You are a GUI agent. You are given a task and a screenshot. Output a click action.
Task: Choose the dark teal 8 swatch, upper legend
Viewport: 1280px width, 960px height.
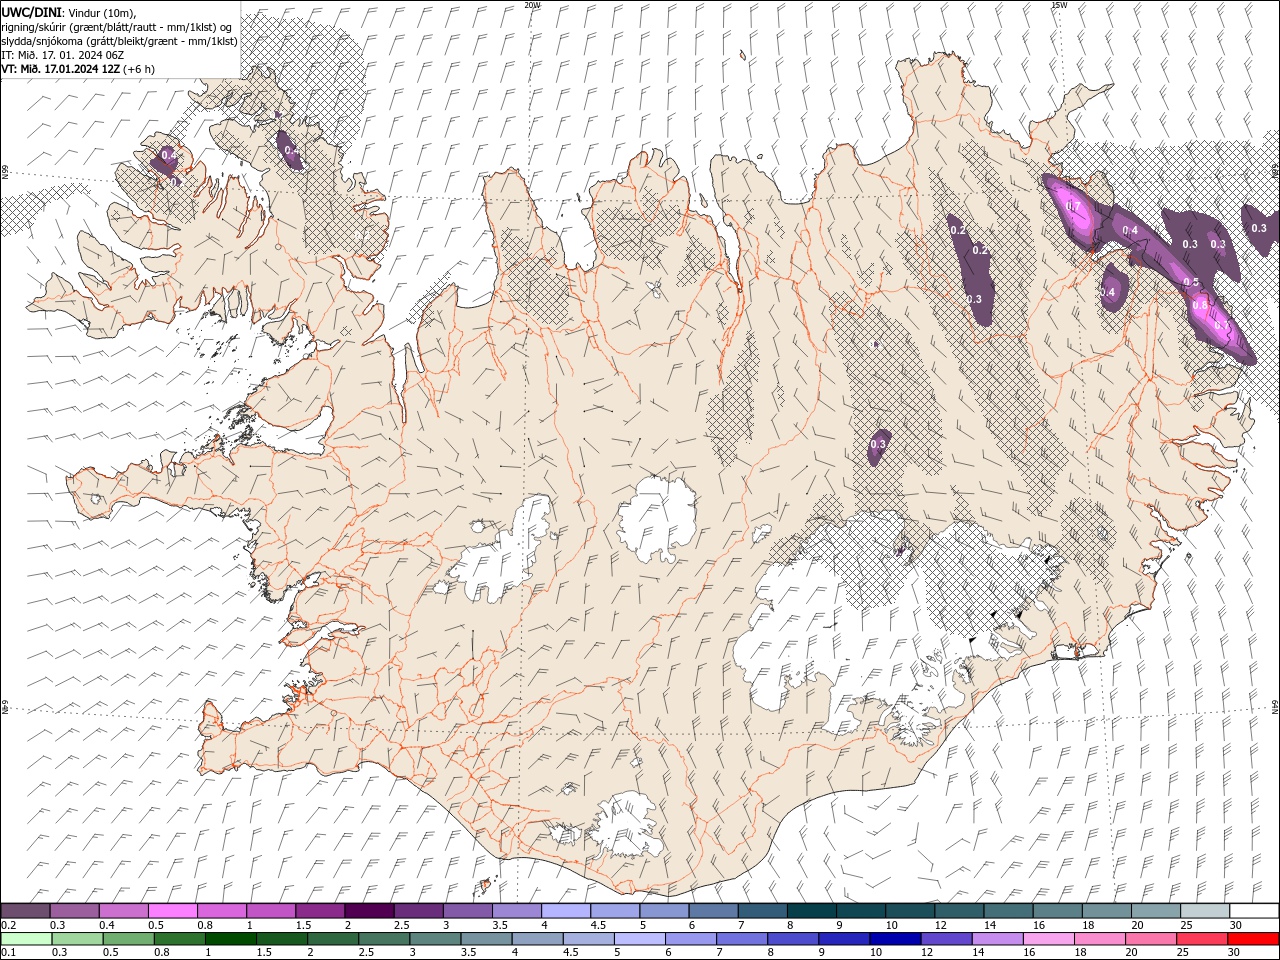point(812,911)
